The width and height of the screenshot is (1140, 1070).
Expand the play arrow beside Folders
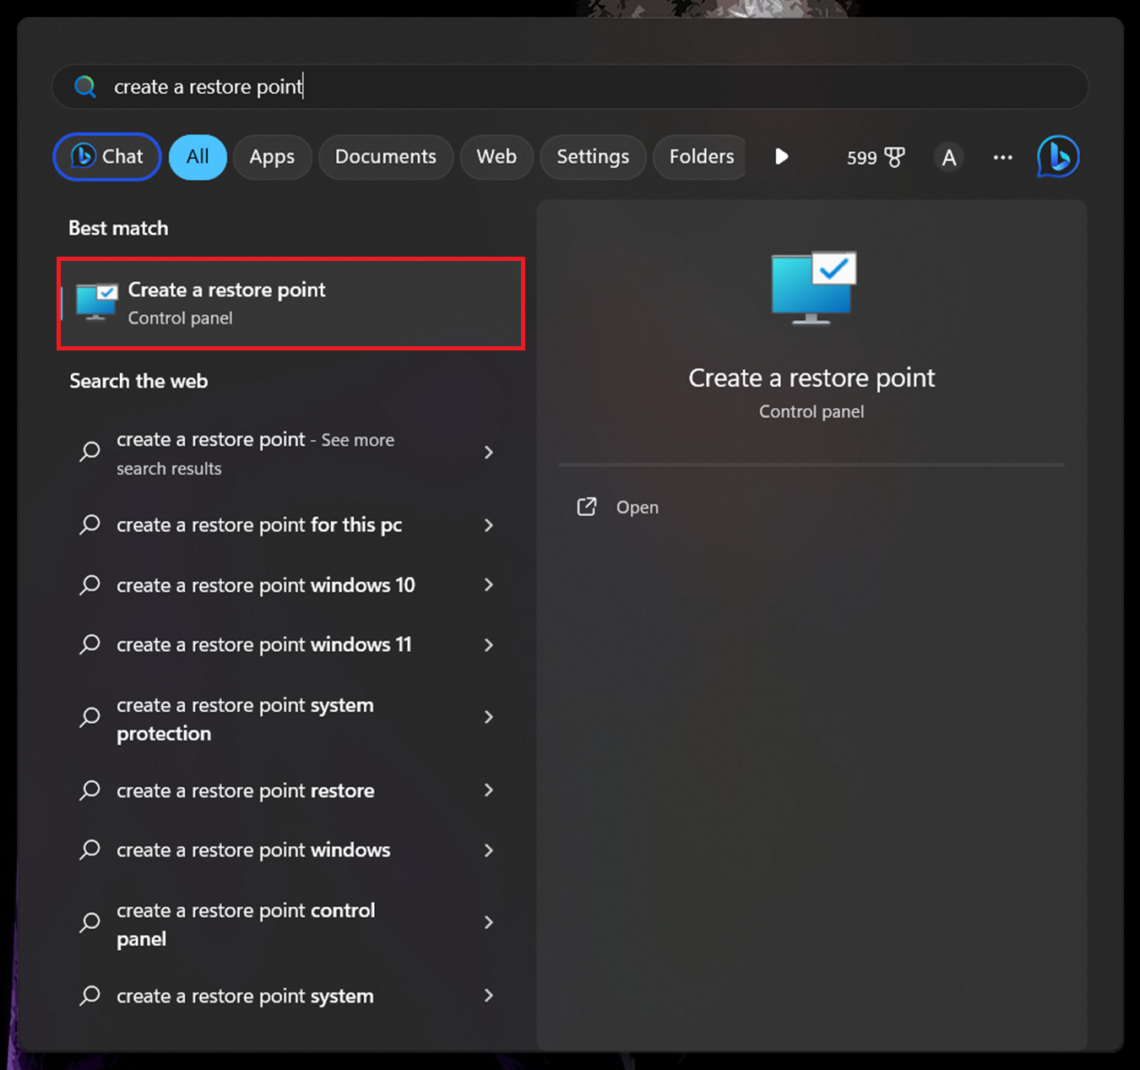(781, 156)
